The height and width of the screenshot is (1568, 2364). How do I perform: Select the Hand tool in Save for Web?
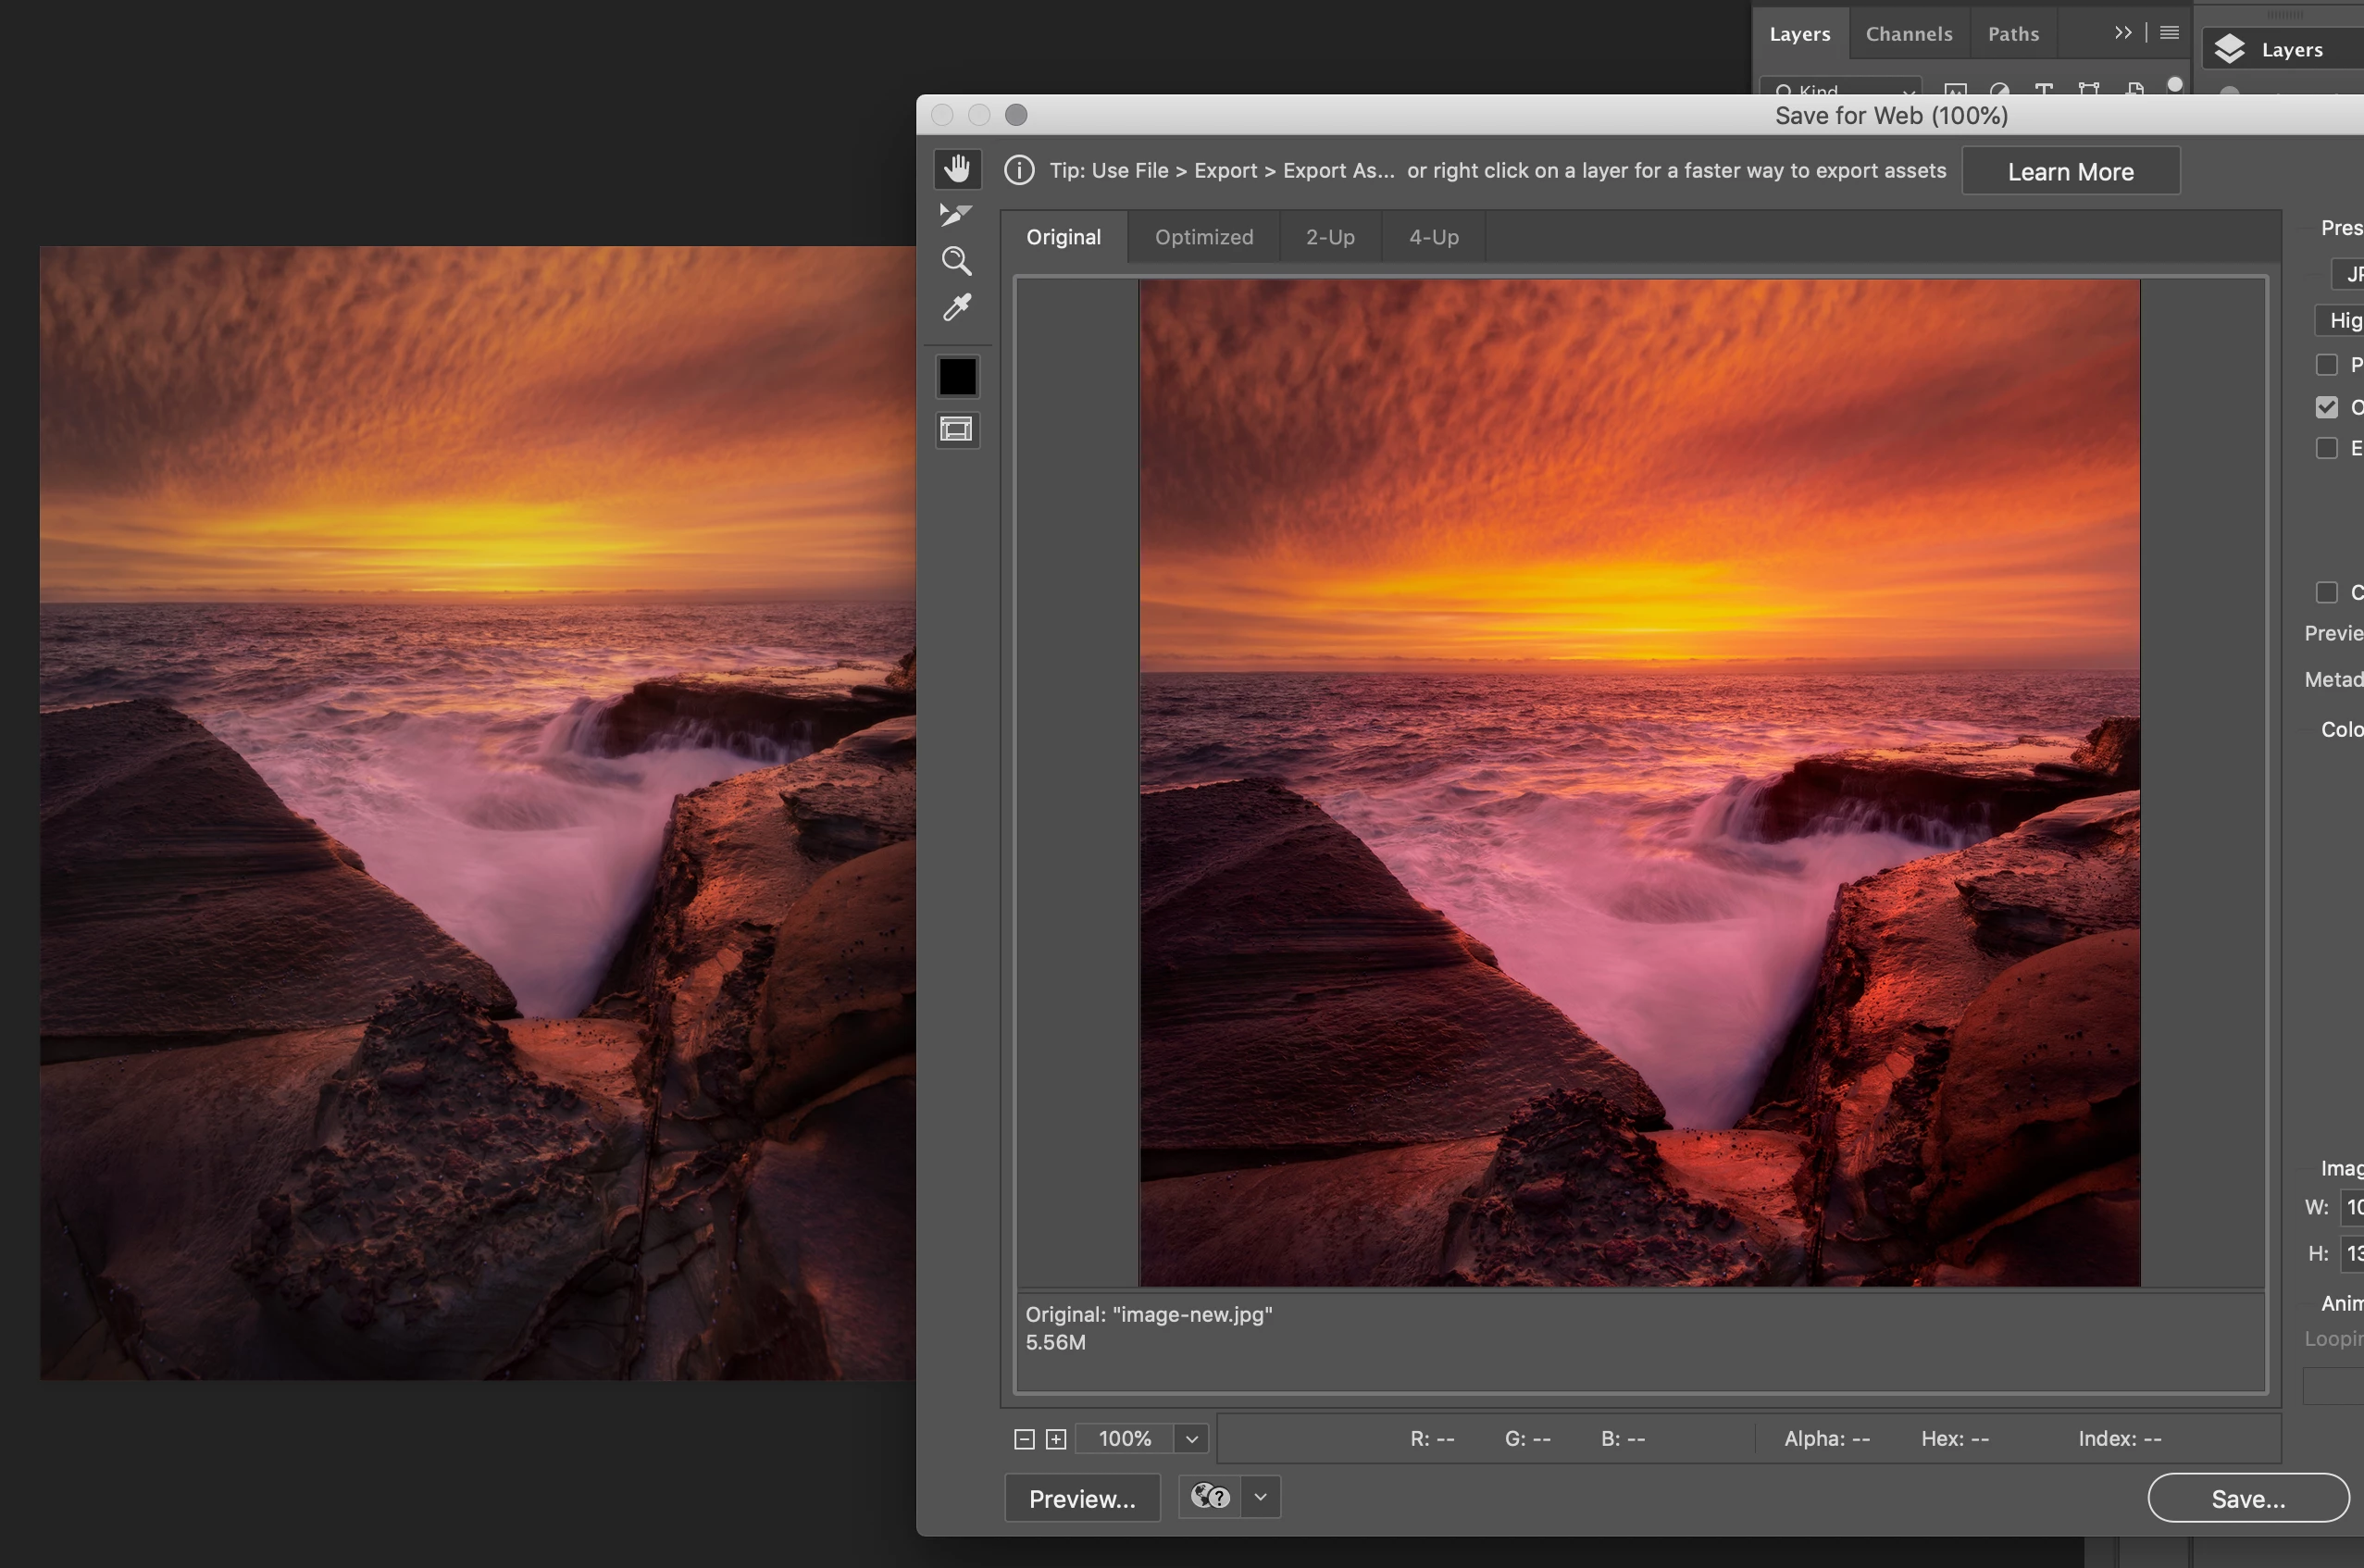point(957,168)
